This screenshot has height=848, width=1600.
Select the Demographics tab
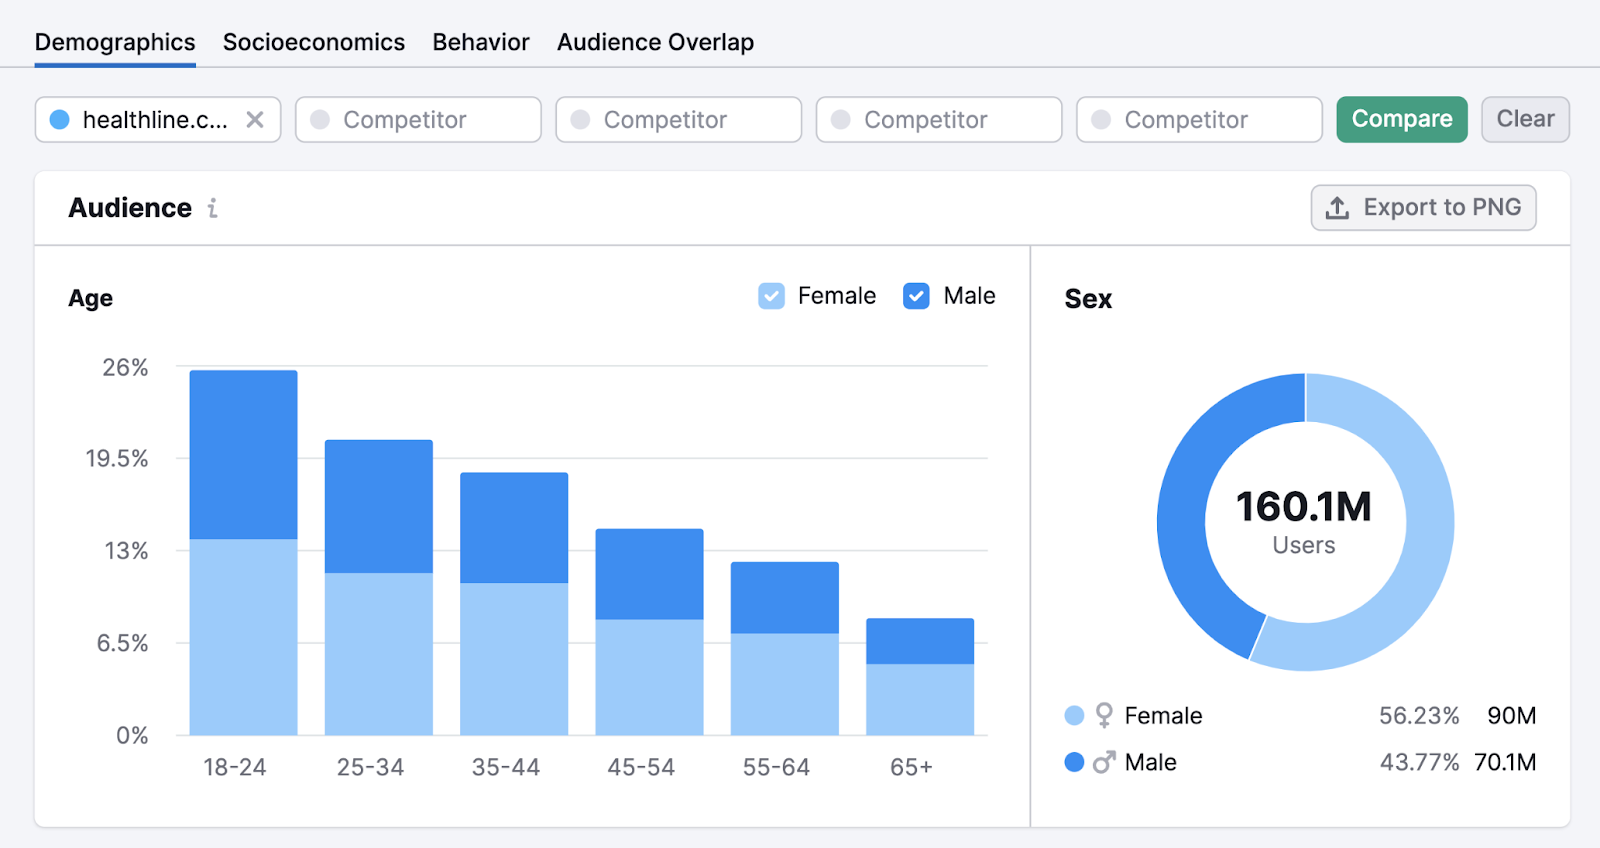coord(115,42)
